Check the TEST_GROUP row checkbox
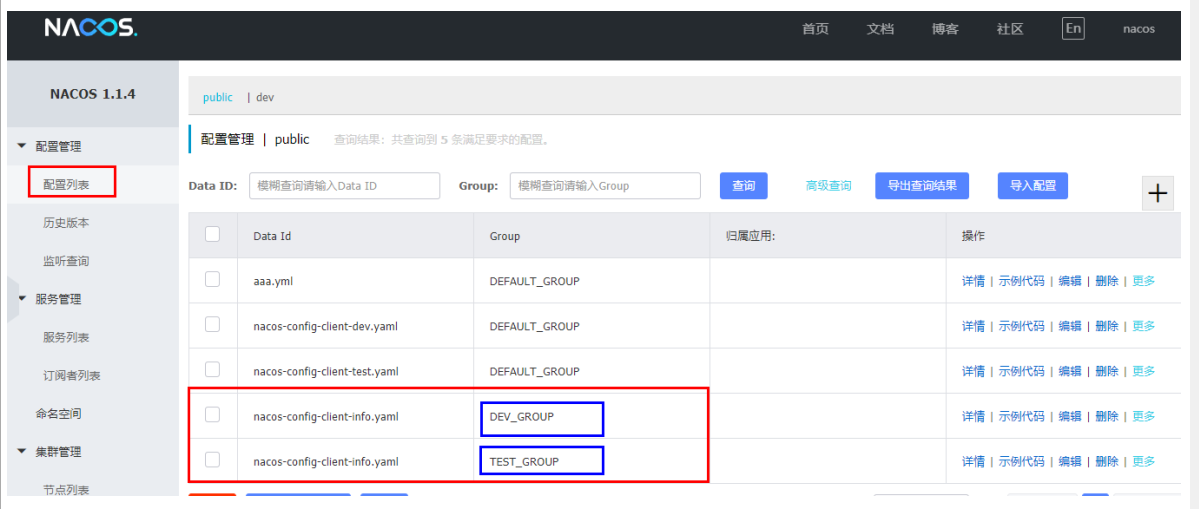The width and height of the screenshot is (1199, 509). [x=213, y=460]
